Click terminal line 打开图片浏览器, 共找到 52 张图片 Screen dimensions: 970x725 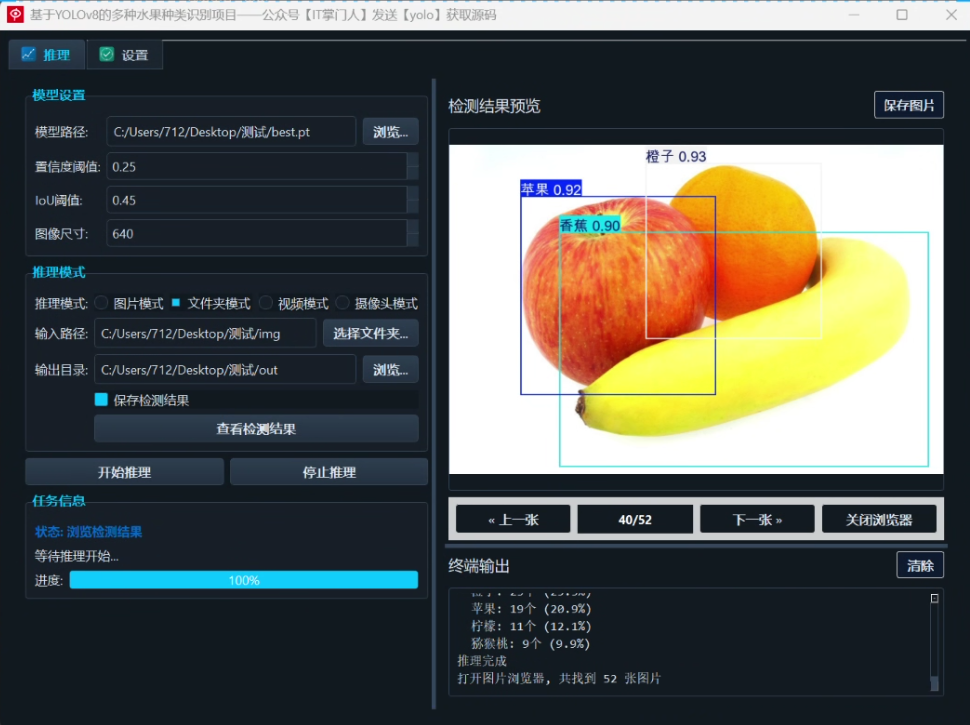click(x=559, y=678)
